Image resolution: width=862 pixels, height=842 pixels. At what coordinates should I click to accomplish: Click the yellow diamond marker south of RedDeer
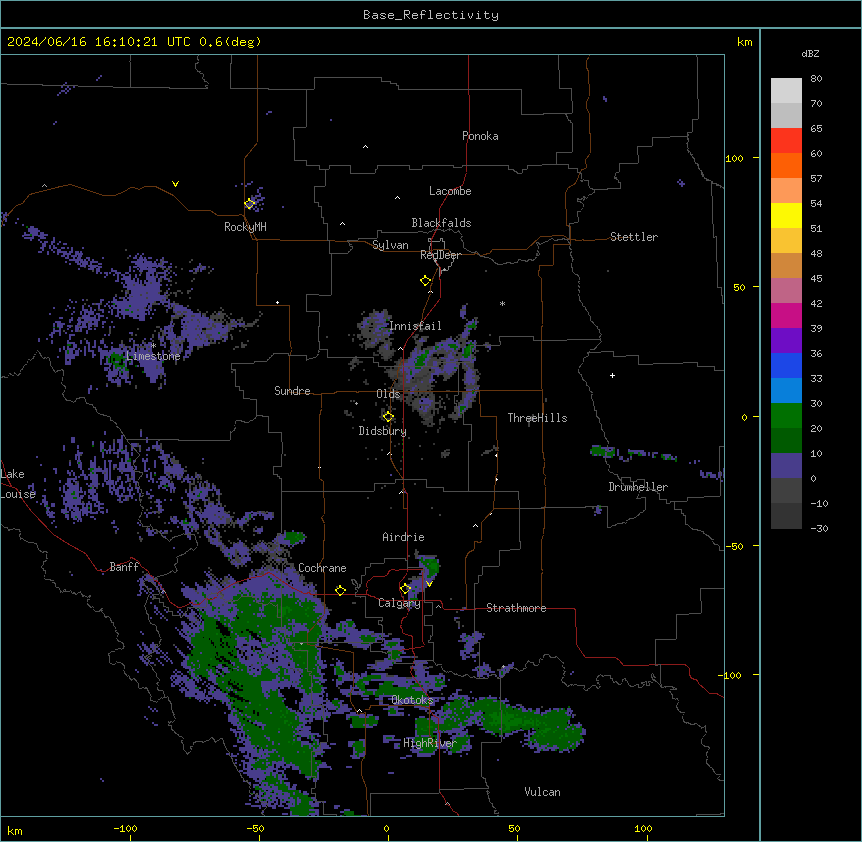tap(425, 281)
